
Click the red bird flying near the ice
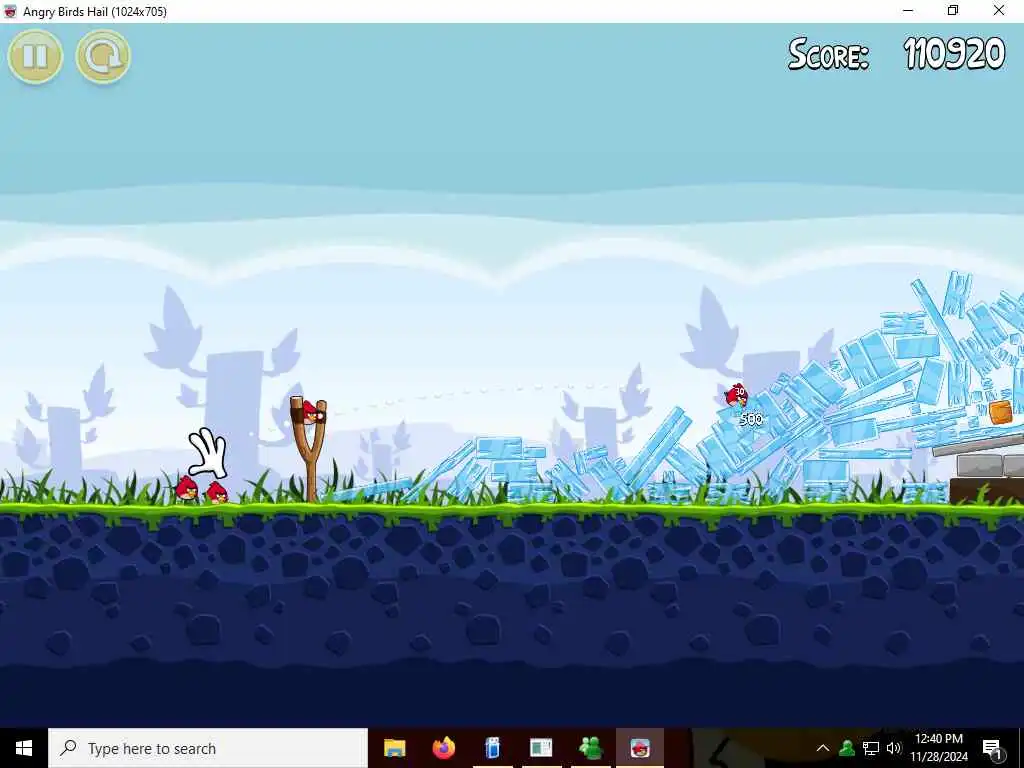click(737, 395)
